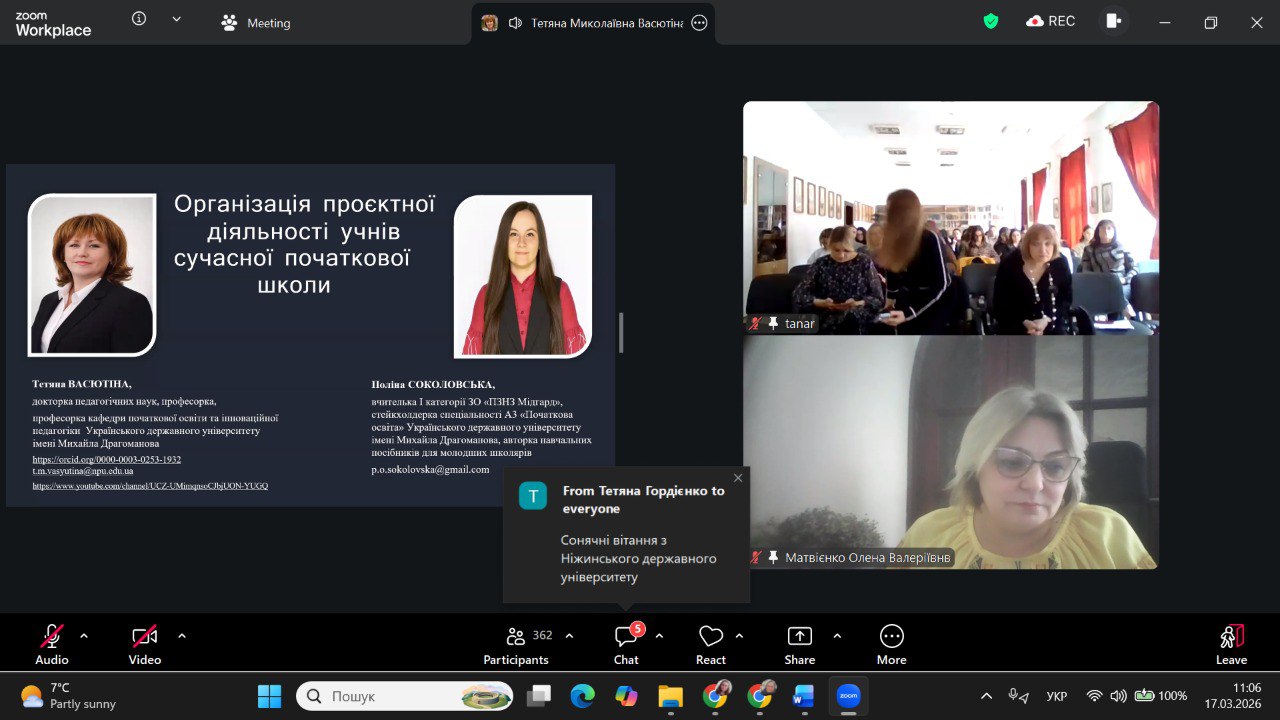Open speaker options ellipsis in the top tab
The height and width of the screenshot is (720, 1280).
pos(700,23)
